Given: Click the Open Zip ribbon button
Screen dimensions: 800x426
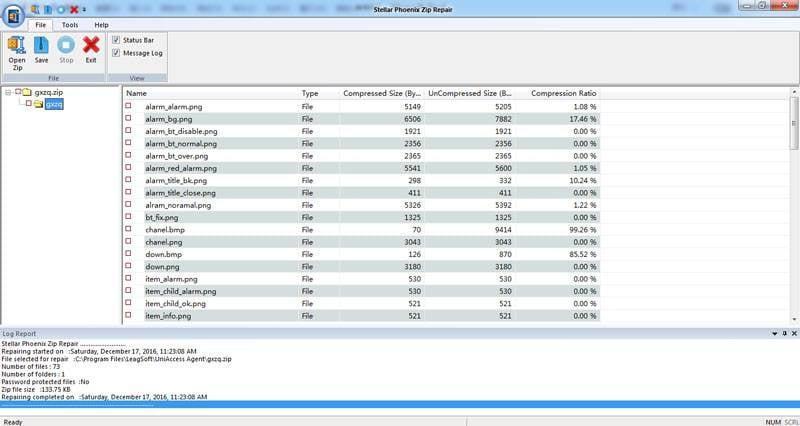Looking at the screenshot, I should tap(17, 49).
